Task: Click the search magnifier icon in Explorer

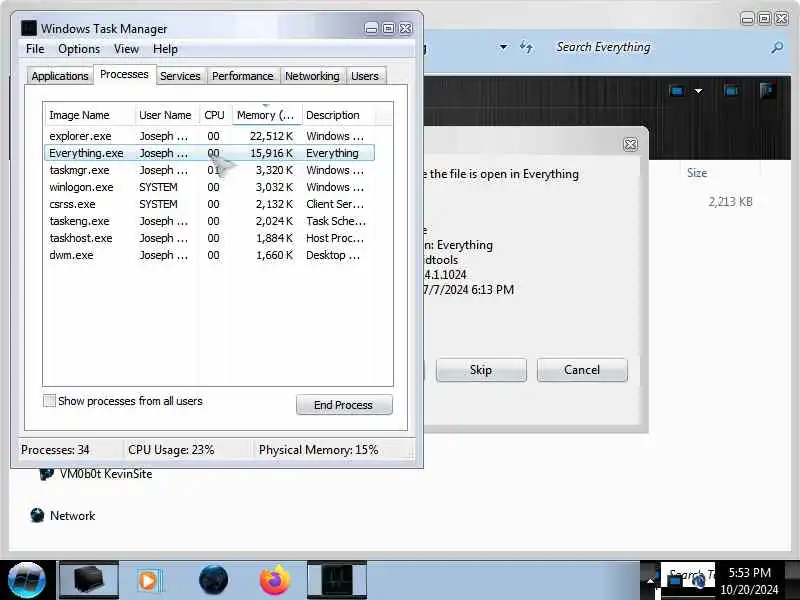Action: pos(777,47)
